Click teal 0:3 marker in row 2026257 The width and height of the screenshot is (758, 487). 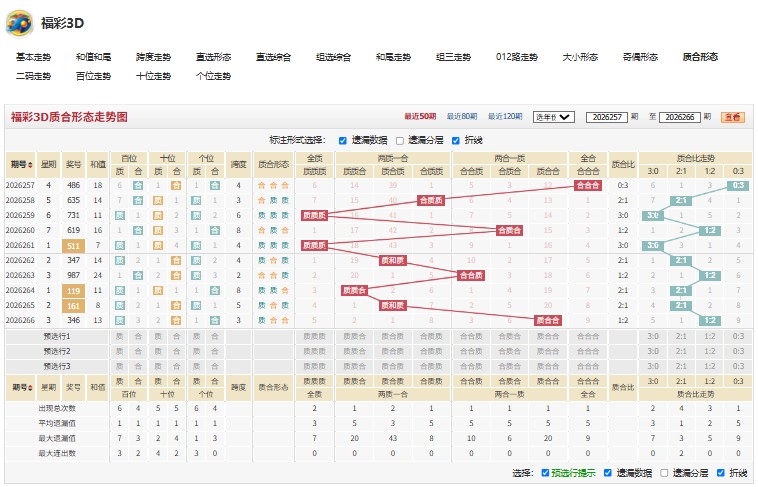(x=738, y=185)
